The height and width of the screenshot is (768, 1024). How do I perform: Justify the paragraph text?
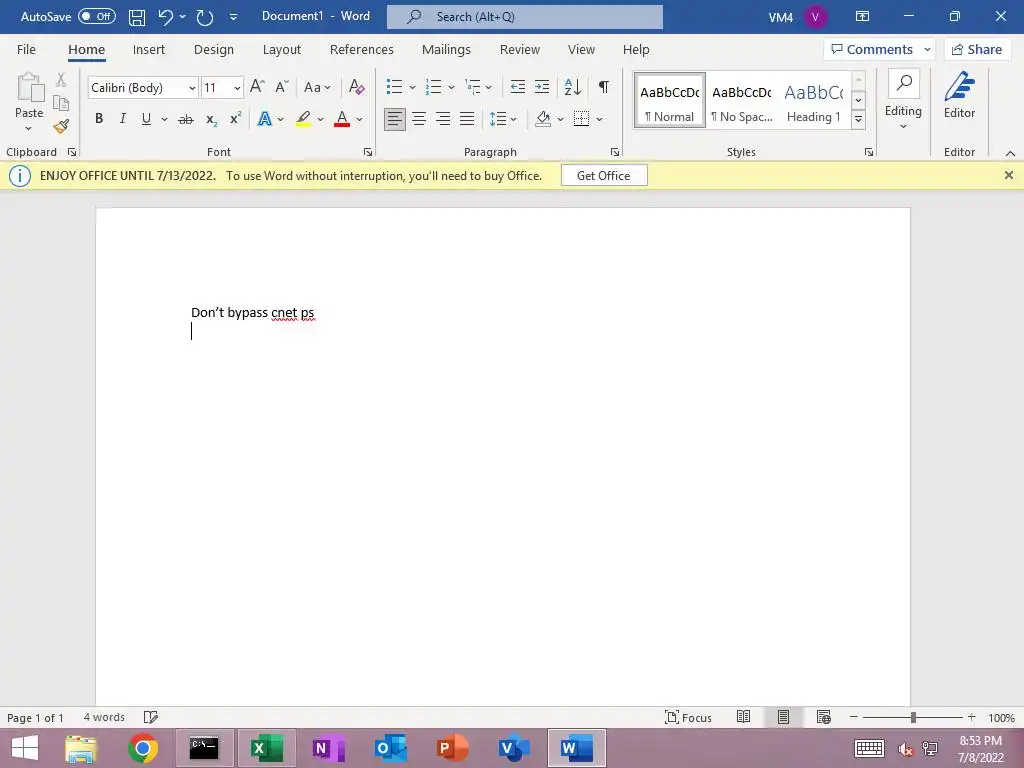pyautogui.click(x=467, y=119)
